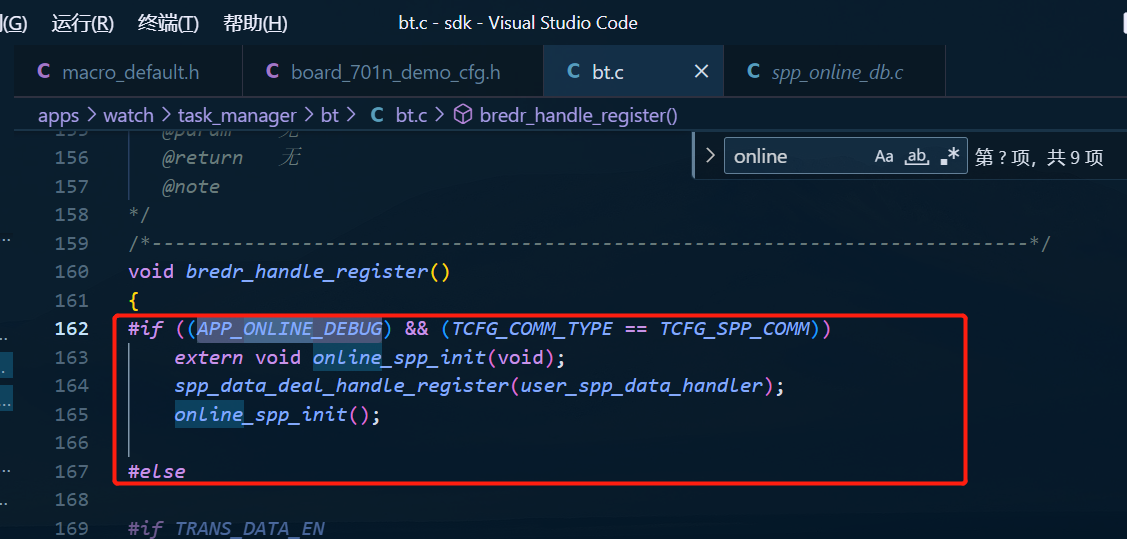
Task: Click line number 167
Action: pyautogui.click(x=72, y=471)
